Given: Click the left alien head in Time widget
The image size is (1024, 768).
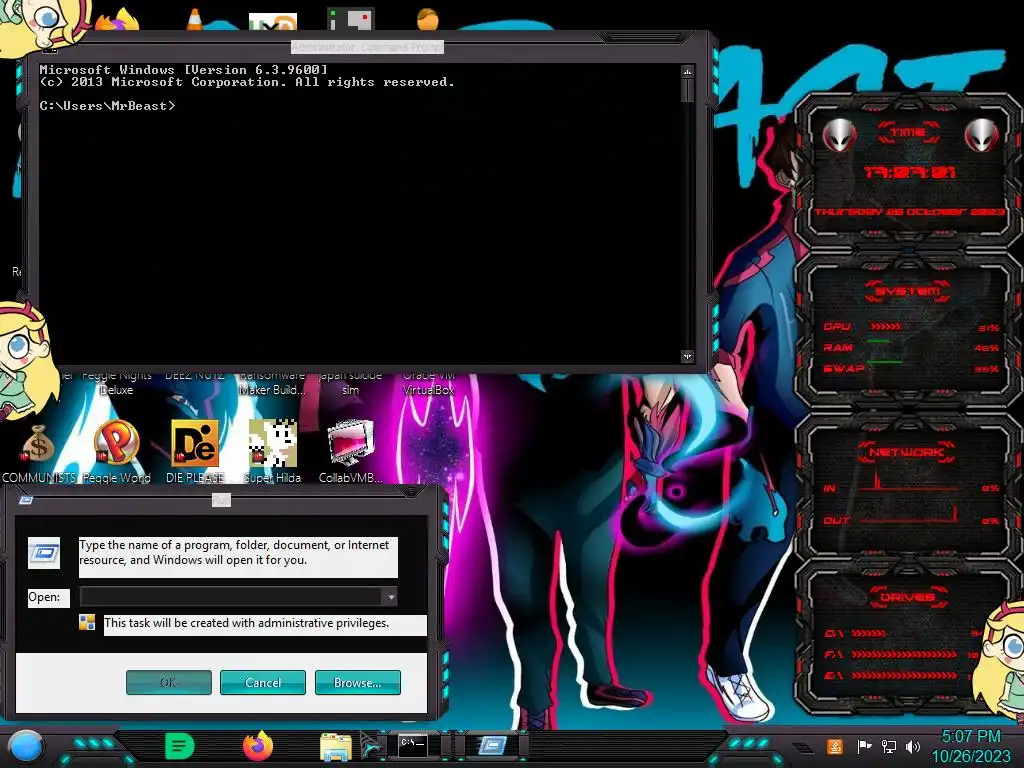Looking at the screenshot, I should 839,135.
